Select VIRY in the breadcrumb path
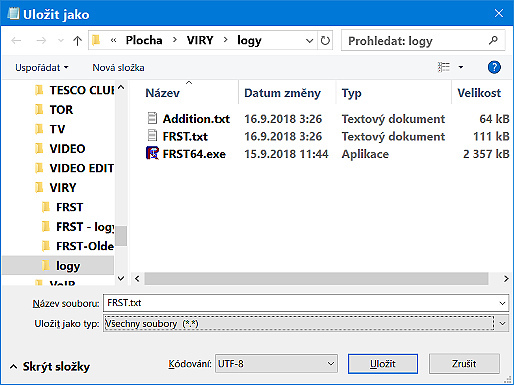 (200, 40)
